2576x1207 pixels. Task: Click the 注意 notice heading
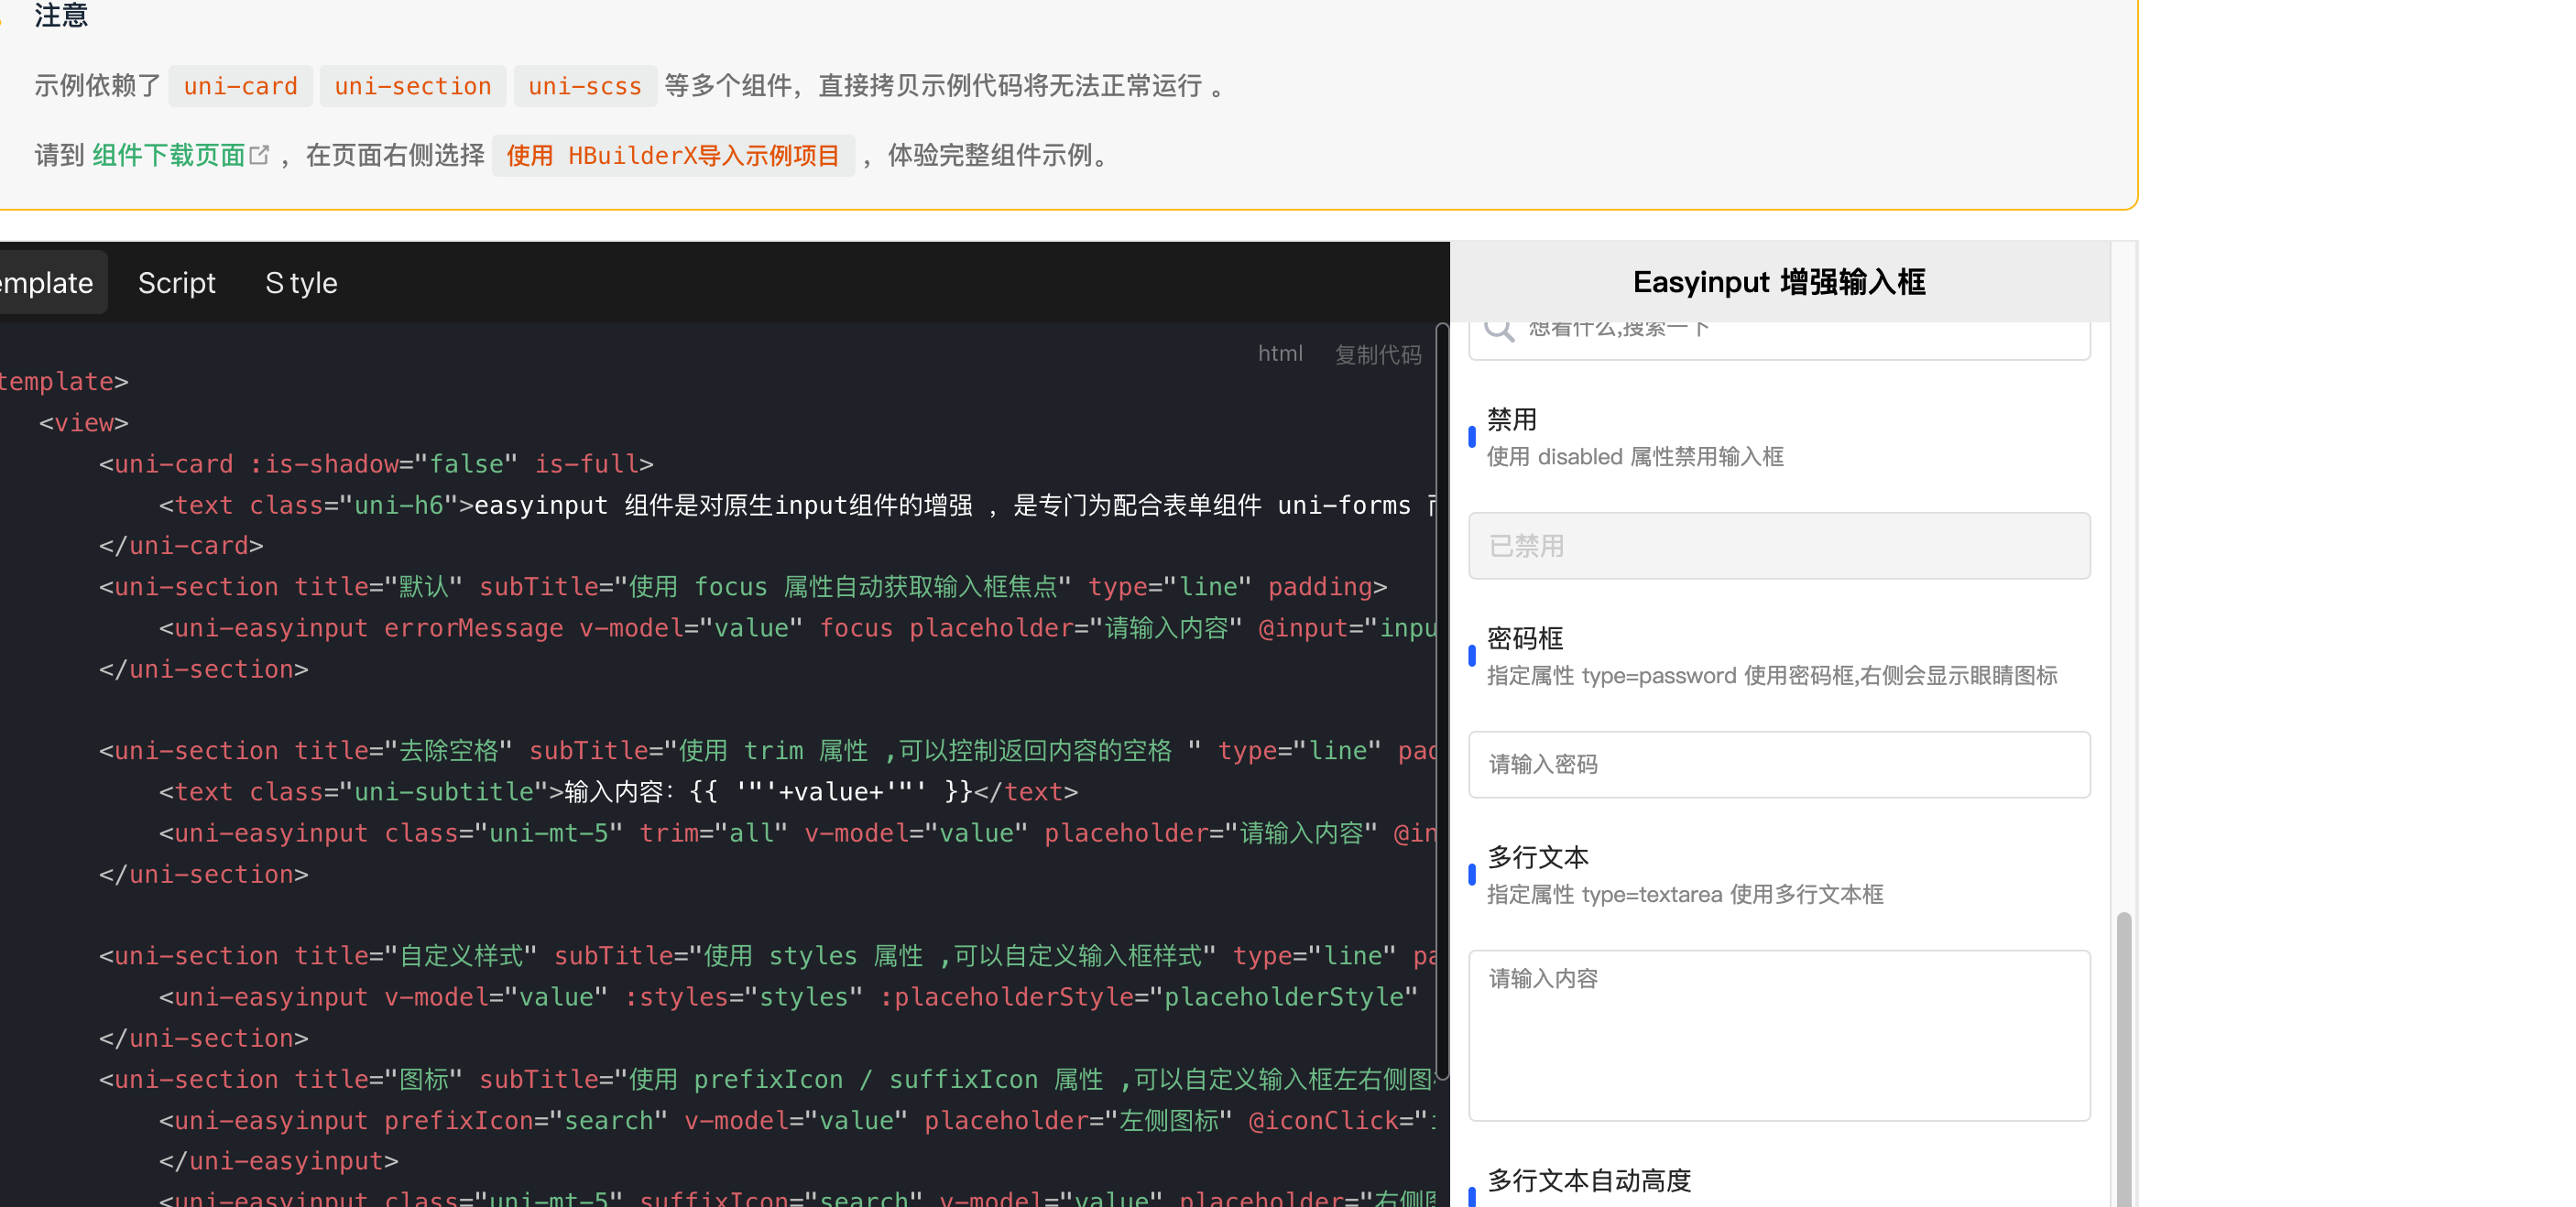coord(61,15)
